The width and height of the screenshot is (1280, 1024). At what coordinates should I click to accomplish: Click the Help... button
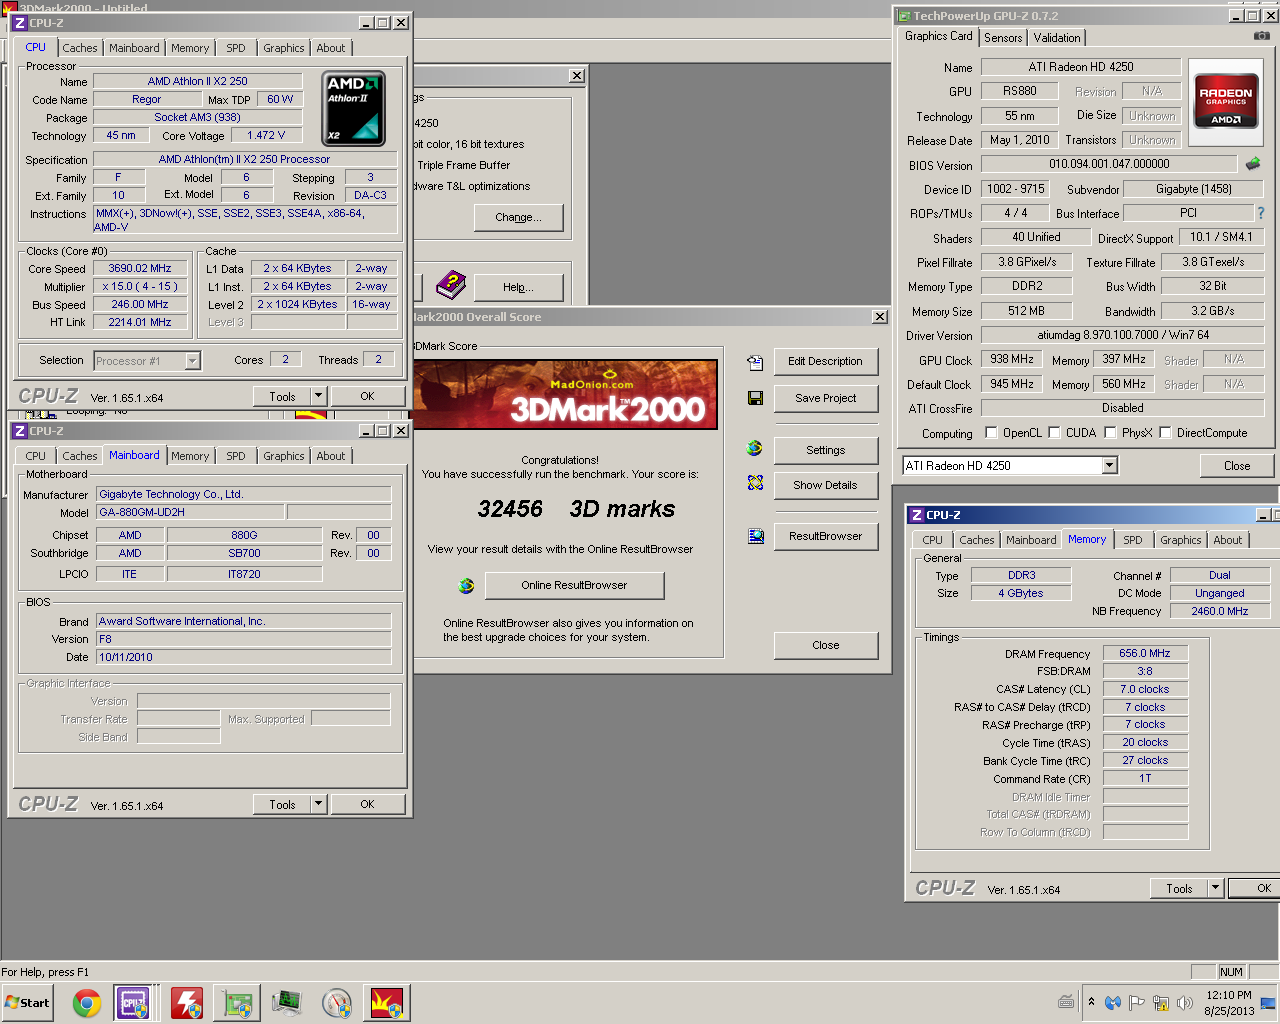[x=518, y=287]
